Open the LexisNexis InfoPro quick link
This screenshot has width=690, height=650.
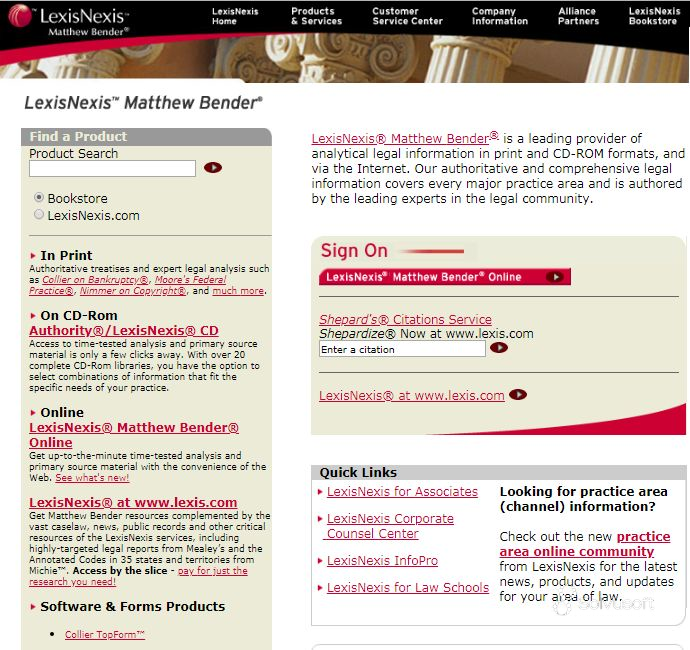coord(382,560)
